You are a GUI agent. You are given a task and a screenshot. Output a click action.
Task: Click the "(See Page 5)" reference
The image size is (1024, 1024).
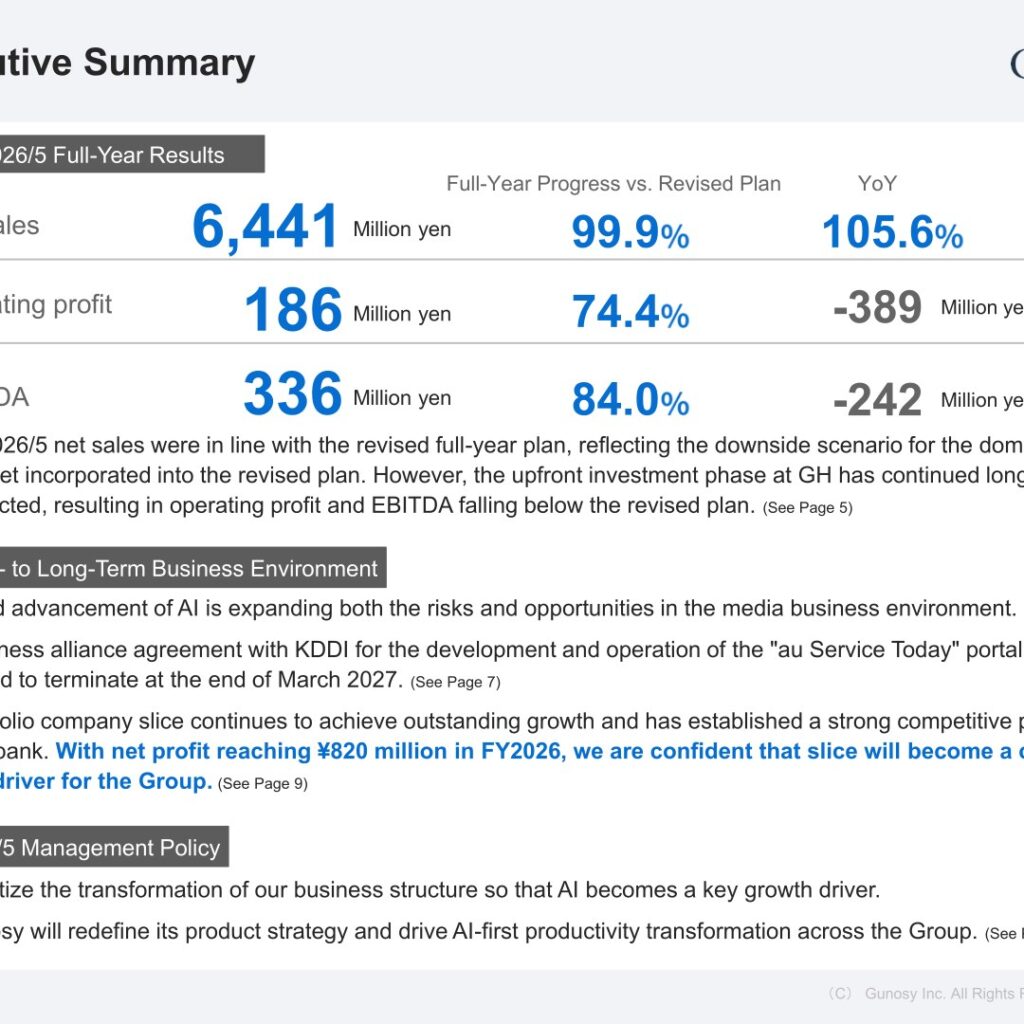coord(808,508)
